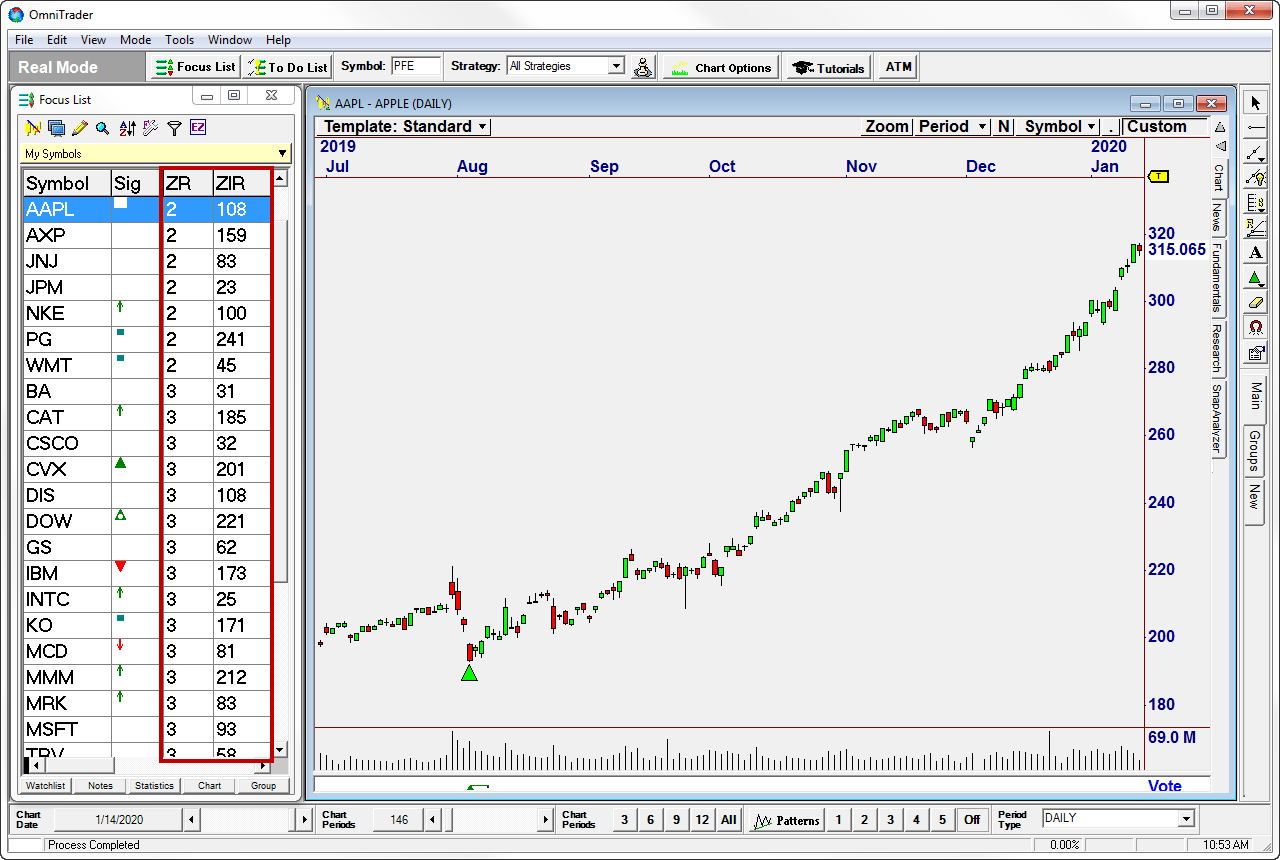Click the up triangle at chart top right

1220,127
